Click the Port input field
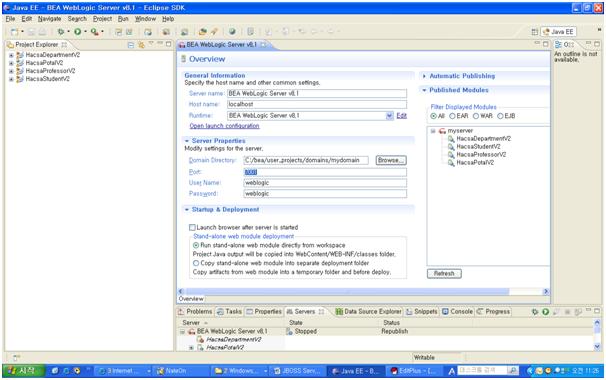The image size is (606, 380). (x=325, y=172)
